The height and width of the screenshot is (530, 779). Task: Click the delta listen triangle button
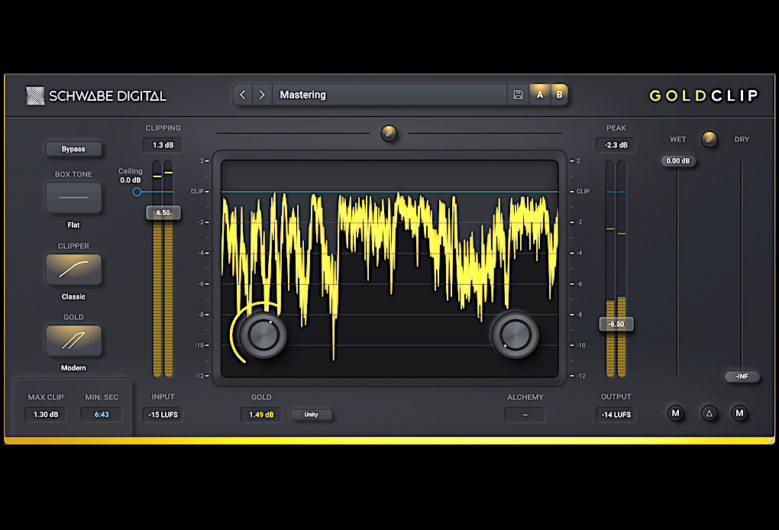(x=709, y=413)
